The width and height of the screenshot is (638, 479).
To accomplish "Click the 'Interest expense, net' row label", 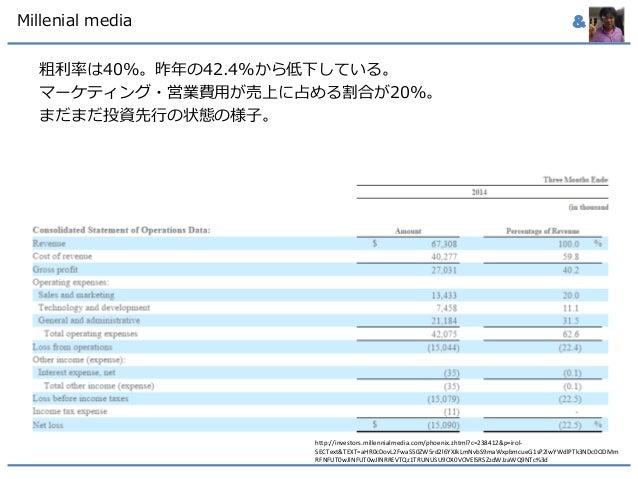I will [76, 372].
